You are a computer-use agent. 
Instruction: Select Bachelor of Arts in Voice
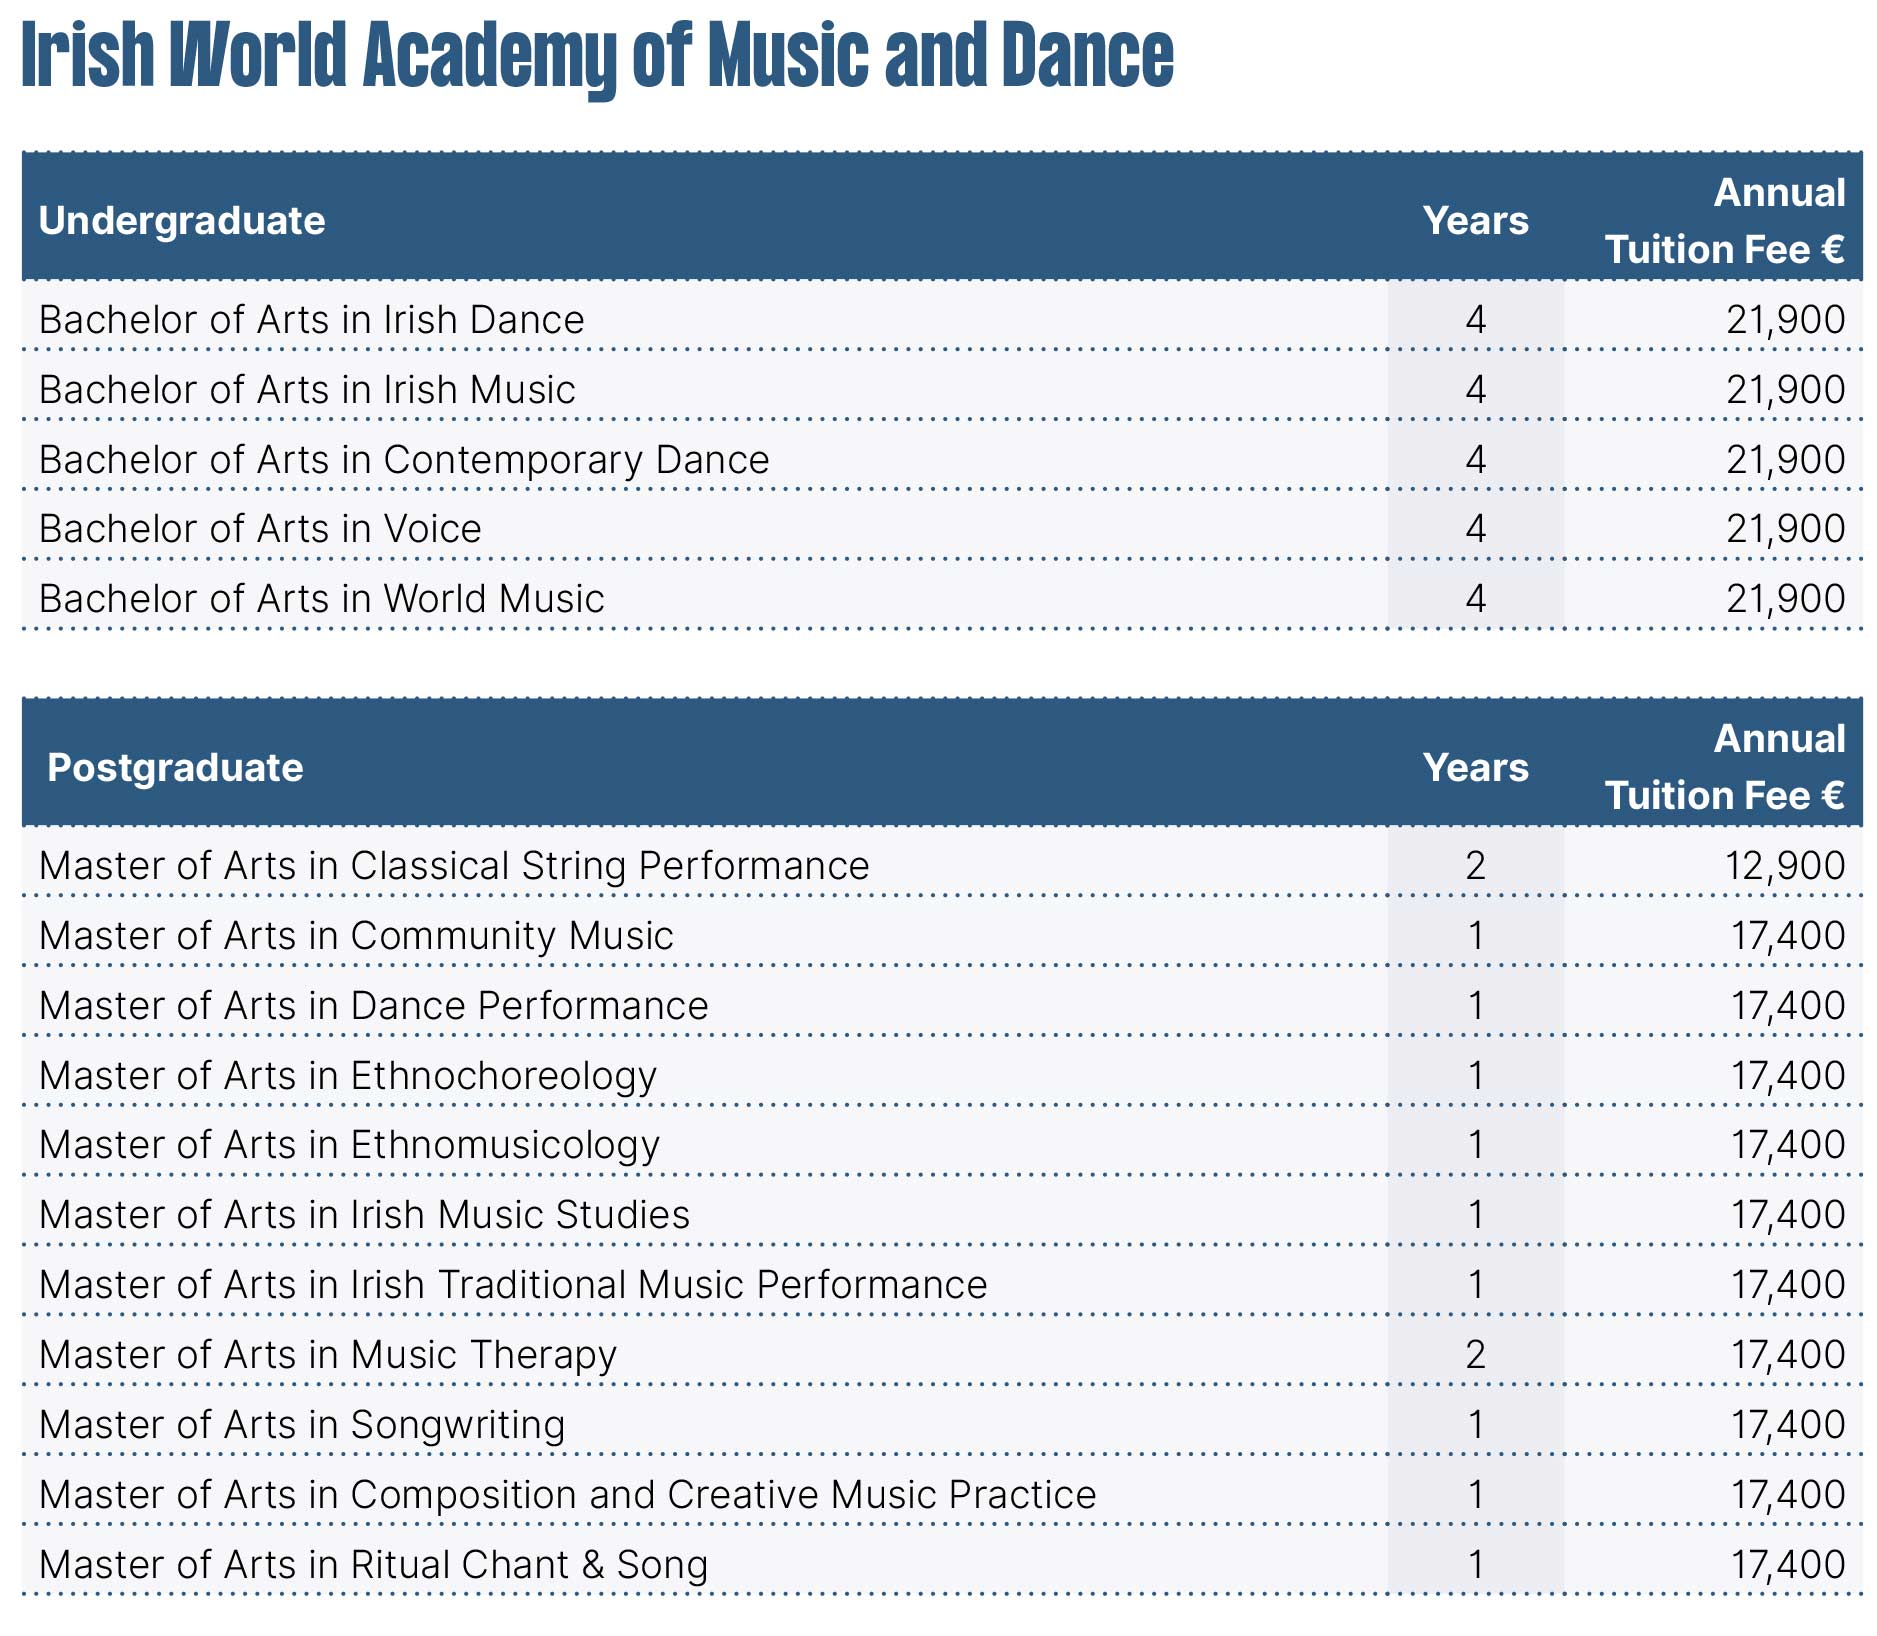[x=260, y=529]
